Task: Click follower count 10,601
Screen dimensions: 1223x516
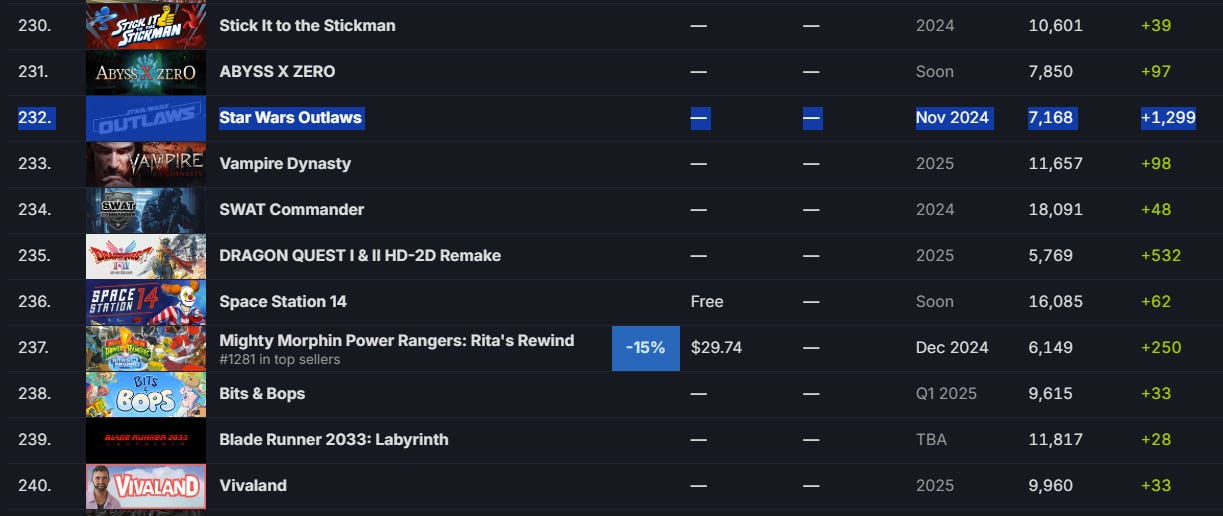Action: pos(1056,26)
